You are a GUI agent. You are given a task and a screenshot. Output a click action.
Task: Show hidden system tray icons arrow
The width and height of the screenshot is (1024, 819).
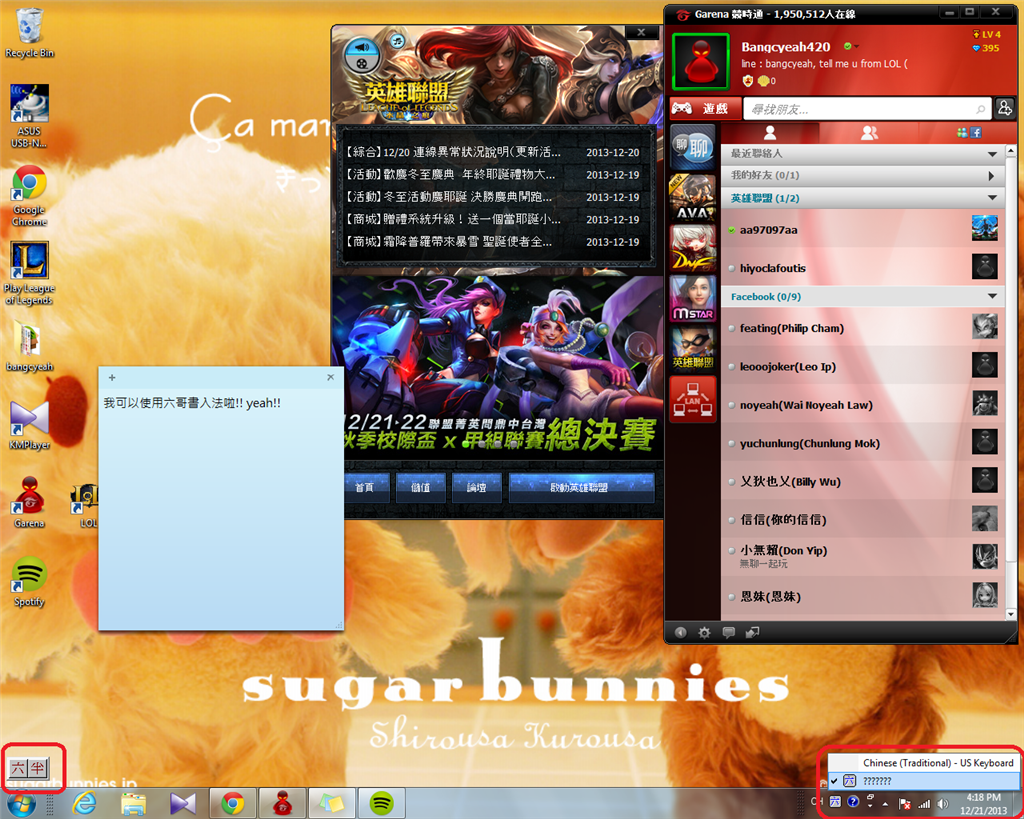pyautogui.click(x=886, y=803)
